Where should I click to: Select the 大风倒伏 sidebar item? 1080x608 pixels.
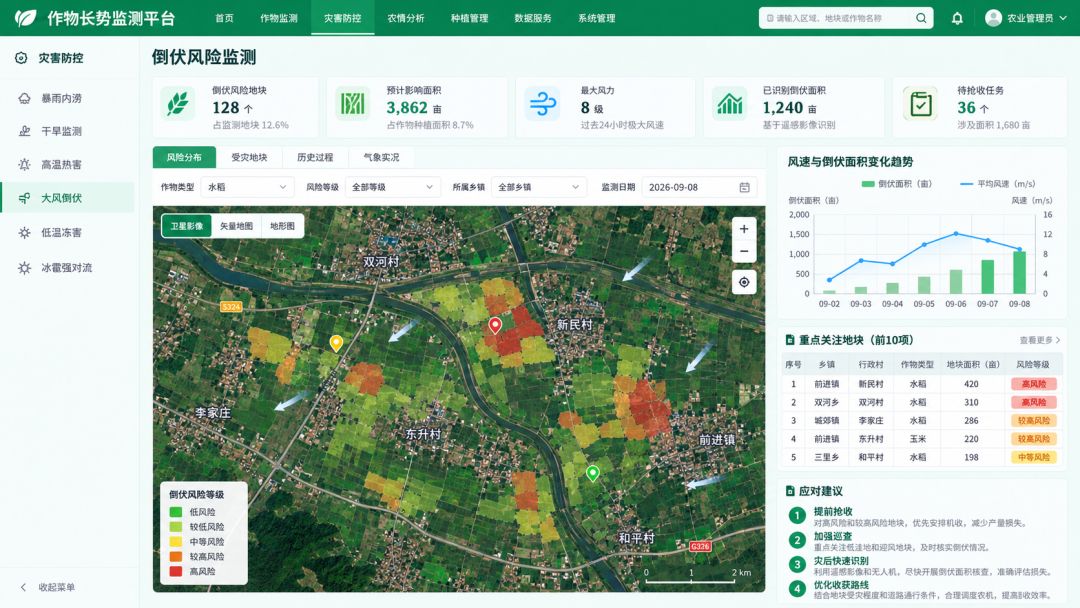pyautogui.click(x=68, y=198)
